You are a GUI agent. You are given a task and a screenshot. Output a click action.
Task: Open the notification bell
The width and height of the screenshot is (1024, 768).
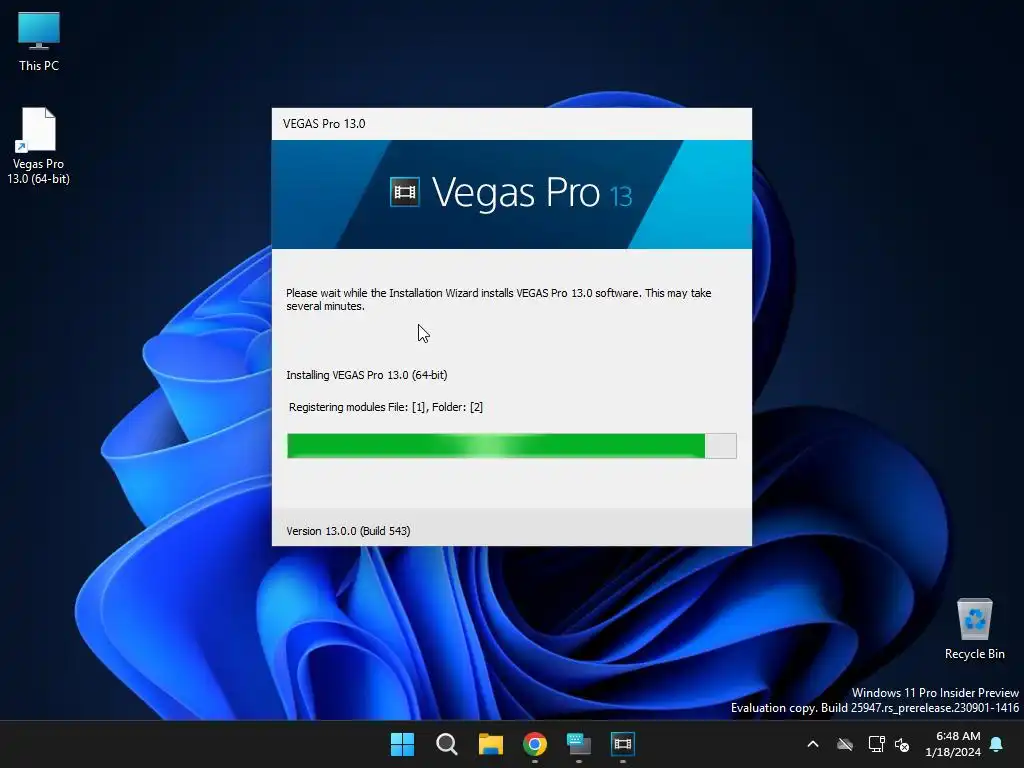click(x=997, y=744)
